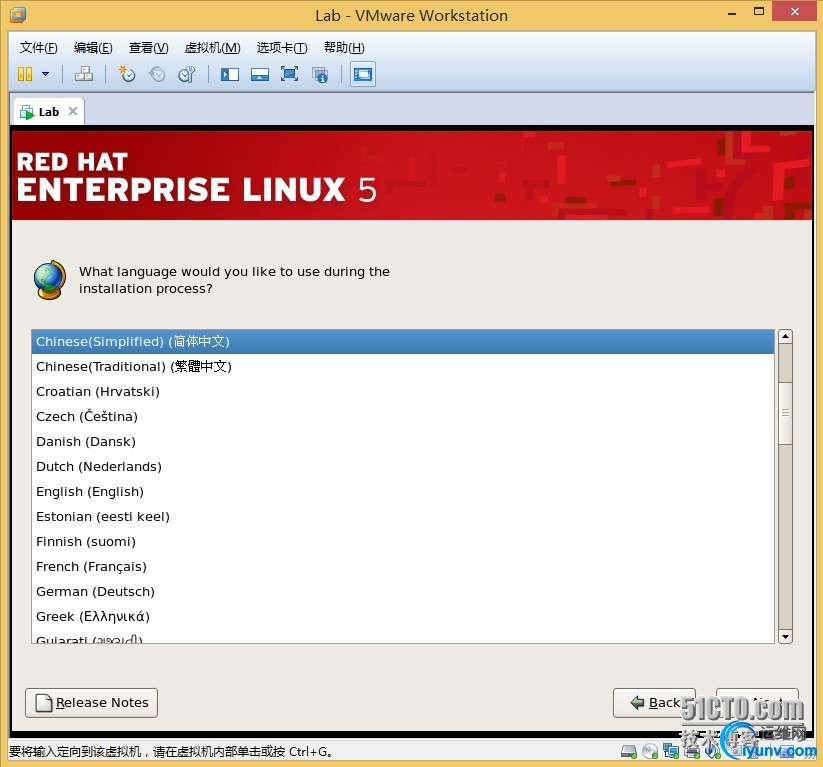
Task: Select Estonian (eesti keel) language
Action: pyautogui.click(x=403, y=517)
